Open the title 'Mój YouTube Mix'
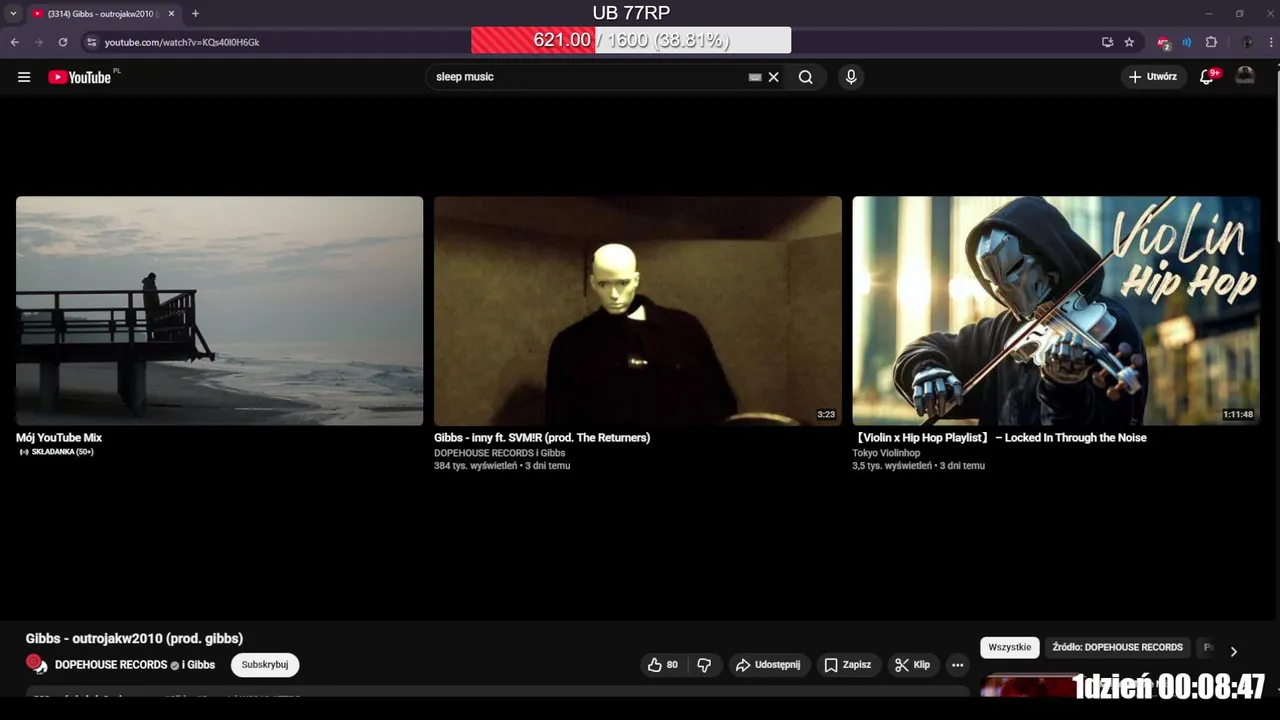The image size is (1280, 720). 59,438
